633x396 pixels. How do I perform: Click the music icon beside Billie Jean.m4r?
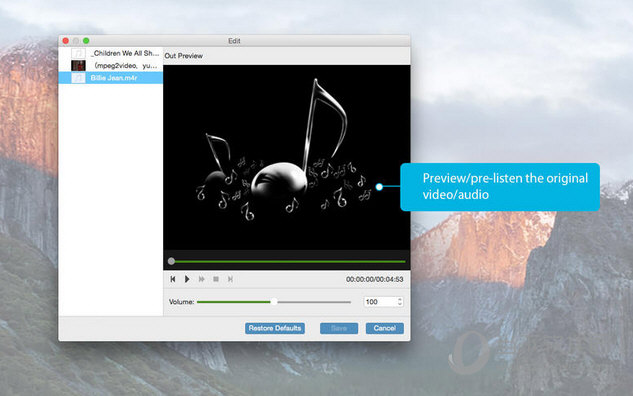tap(78, 78)
